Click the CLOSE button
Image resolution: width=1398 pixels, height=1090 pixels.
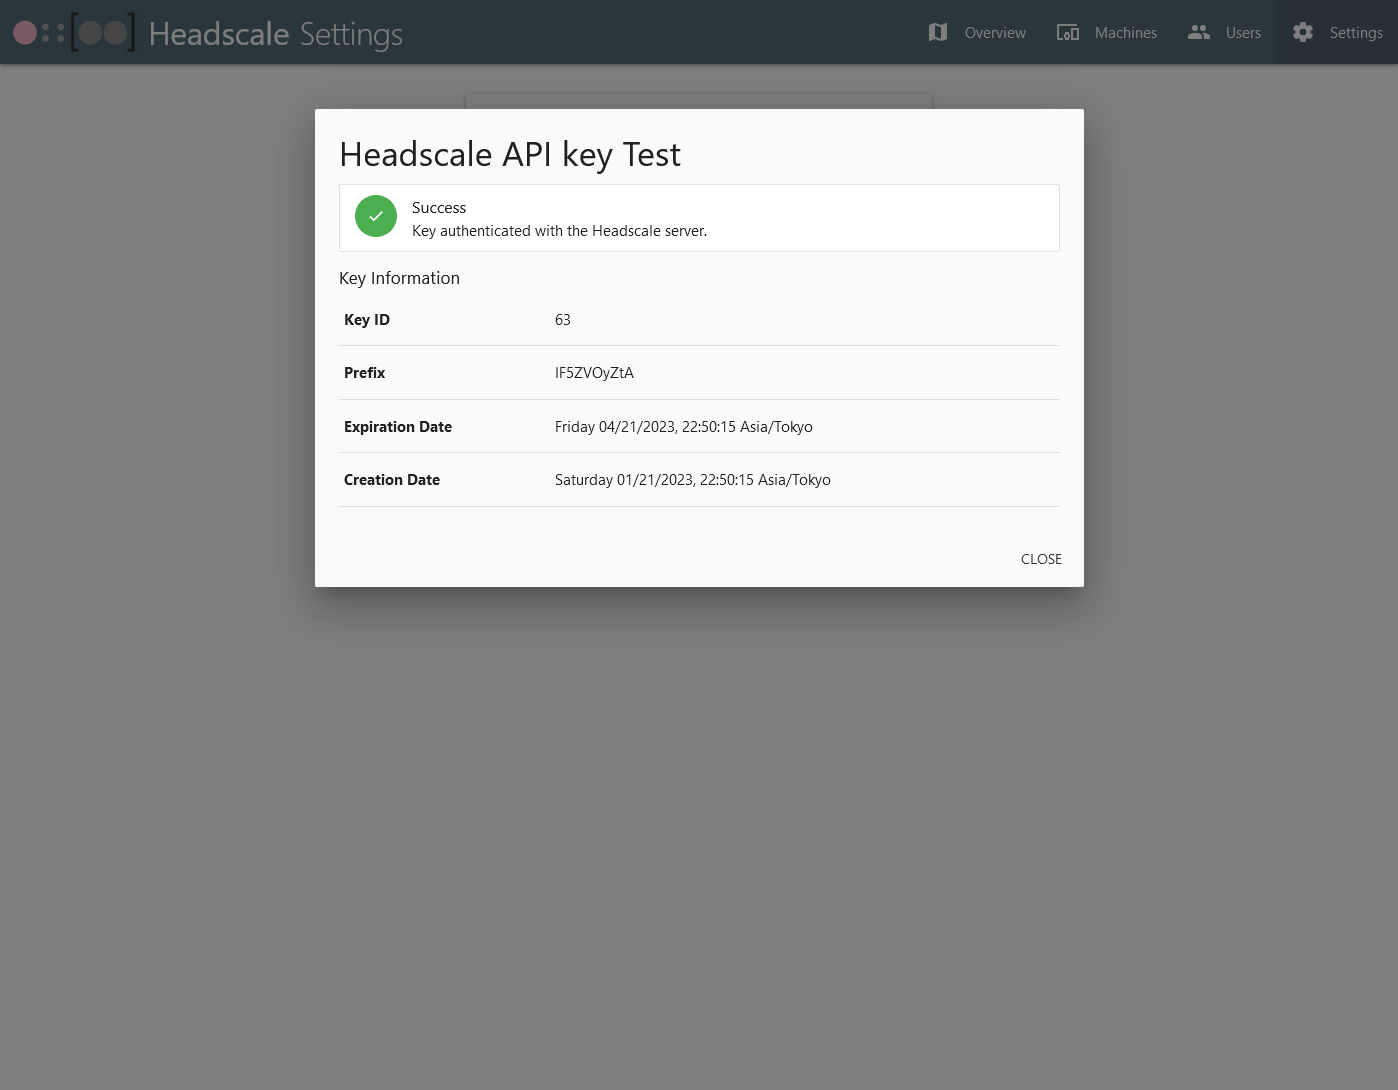click(1041, 559)
